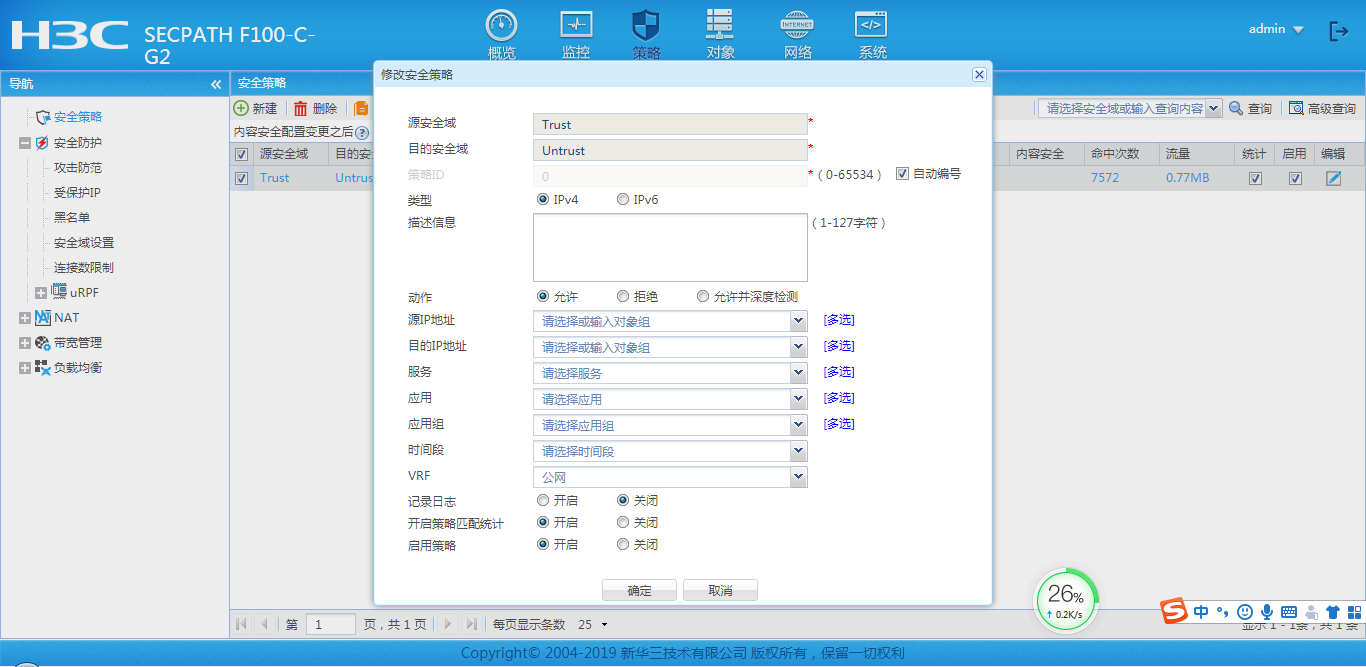Open 黑名单 in navigation tree
Screen dimensions: 1366x667
click(x=72, y=218)
